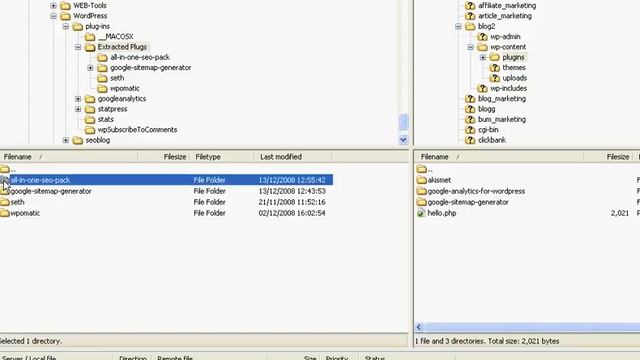
Task: Click the akismet folder icon in remote list
Action: pos(421,180)
